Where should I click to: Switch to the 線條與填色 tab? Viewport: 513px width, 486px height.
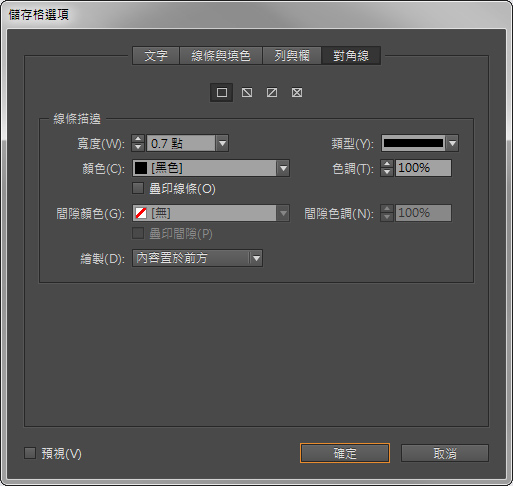coord(221,55)
